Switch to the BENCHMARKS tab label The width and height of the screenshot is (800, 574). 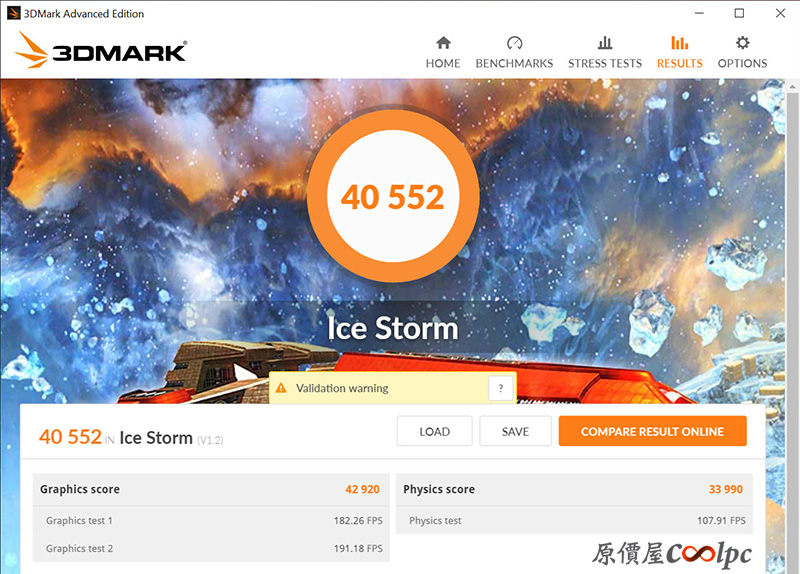[514, 63]
